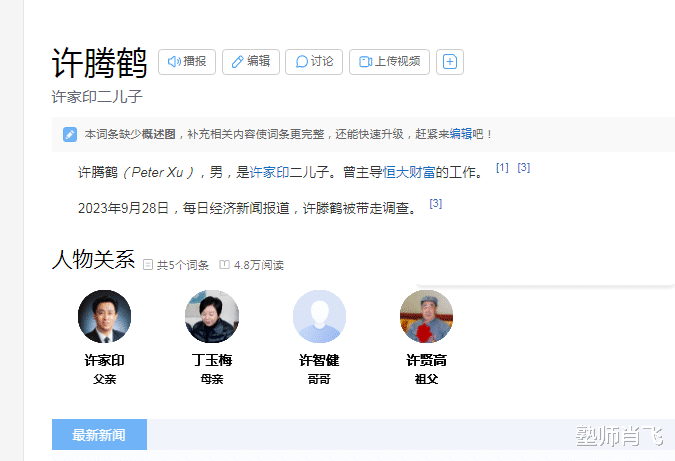Open 许家印 father portrait thumbnail
Image resolution: width=675 pixels, height=461 pixels.
(x=105, y=316)
